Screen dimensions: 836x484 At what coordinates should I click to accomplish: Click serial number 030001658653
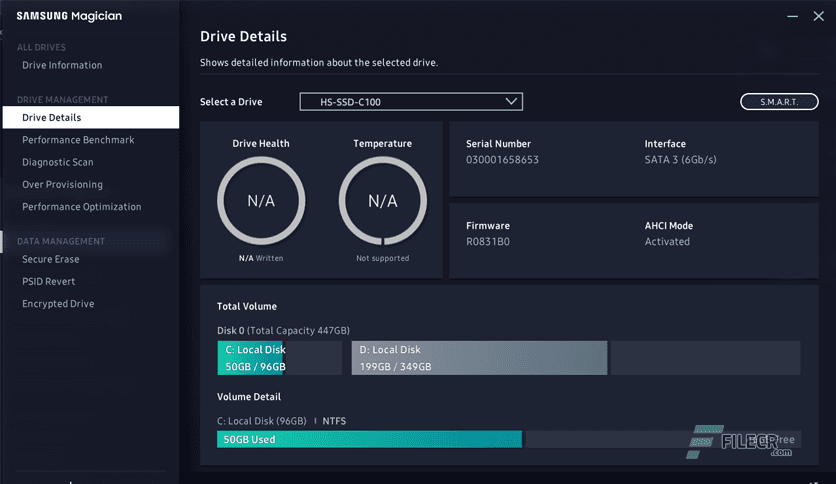(502, 160)
